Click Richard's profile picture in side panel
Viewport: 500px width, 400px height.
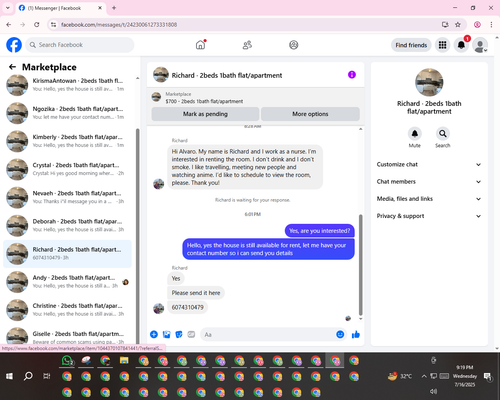click(429, 82)
